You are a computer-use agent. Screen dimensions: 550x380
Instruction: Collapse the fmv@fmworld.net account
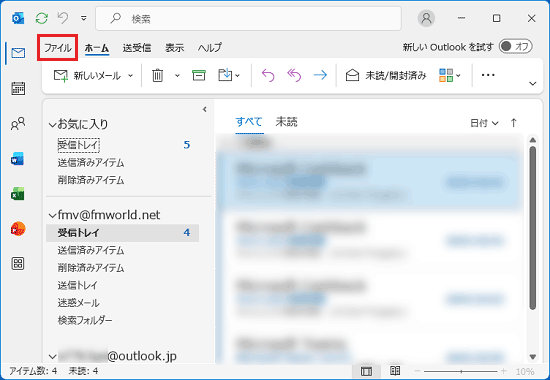point(52,215)
